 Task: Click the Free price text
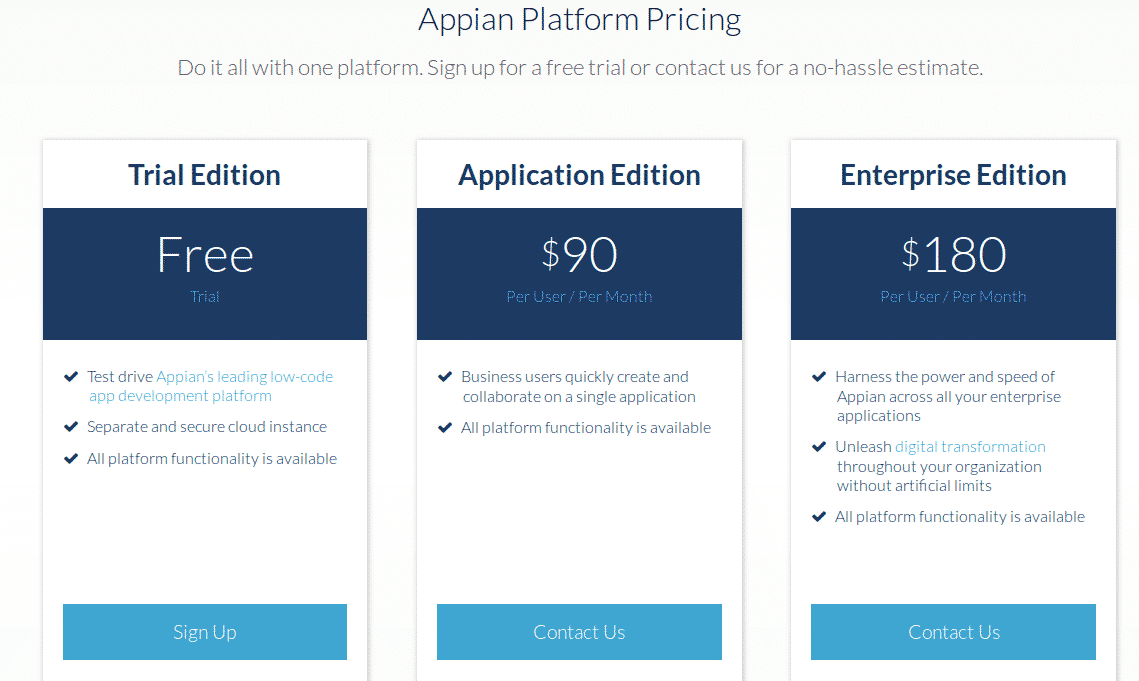205,255
